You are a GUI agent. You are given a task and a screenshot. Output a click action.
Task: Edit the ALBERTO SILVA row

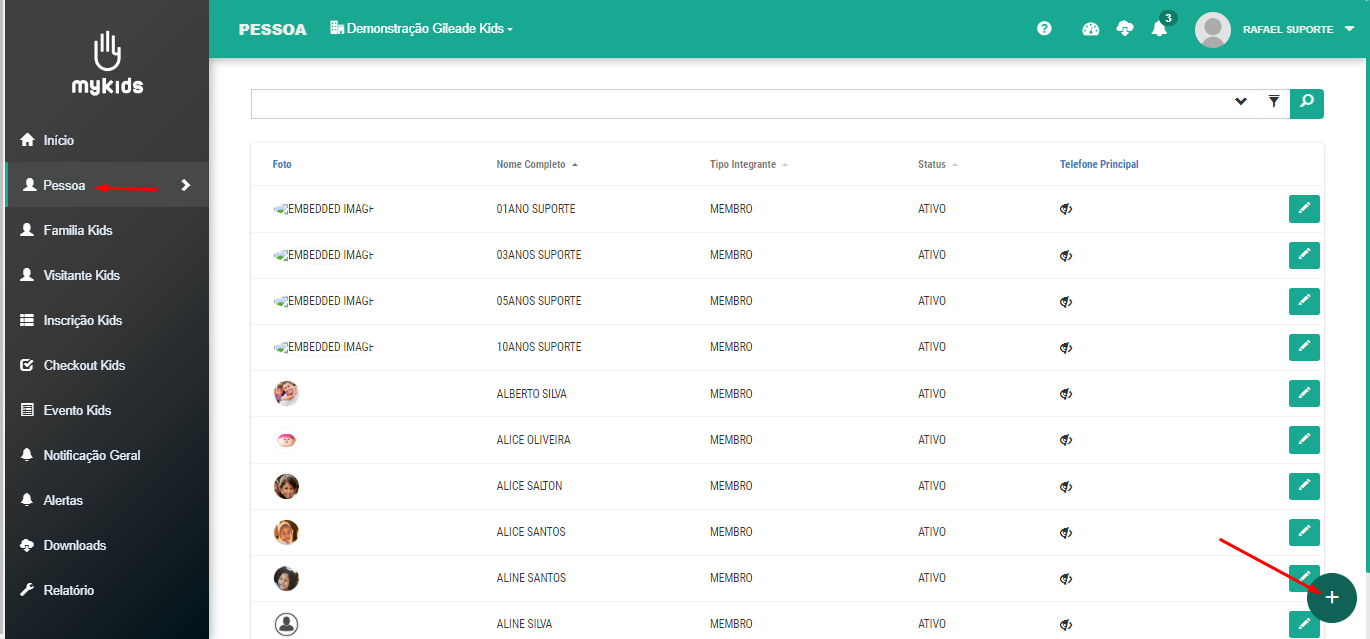(1304, 394)
